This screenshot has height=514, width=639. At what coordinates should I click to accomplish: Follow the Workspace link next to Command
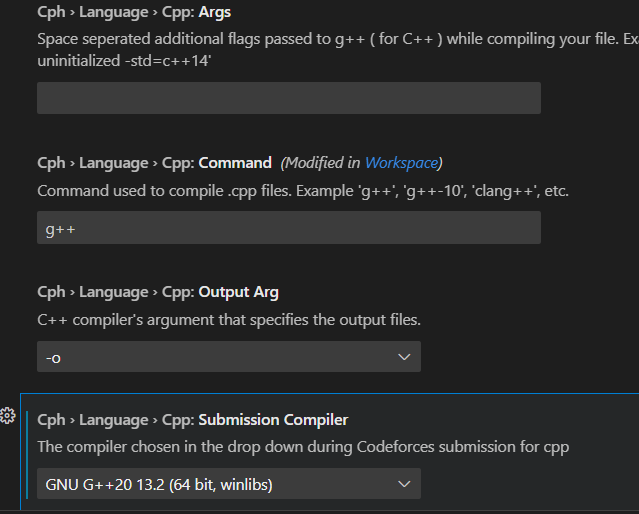pyautogui.click(x=401, y=163)
